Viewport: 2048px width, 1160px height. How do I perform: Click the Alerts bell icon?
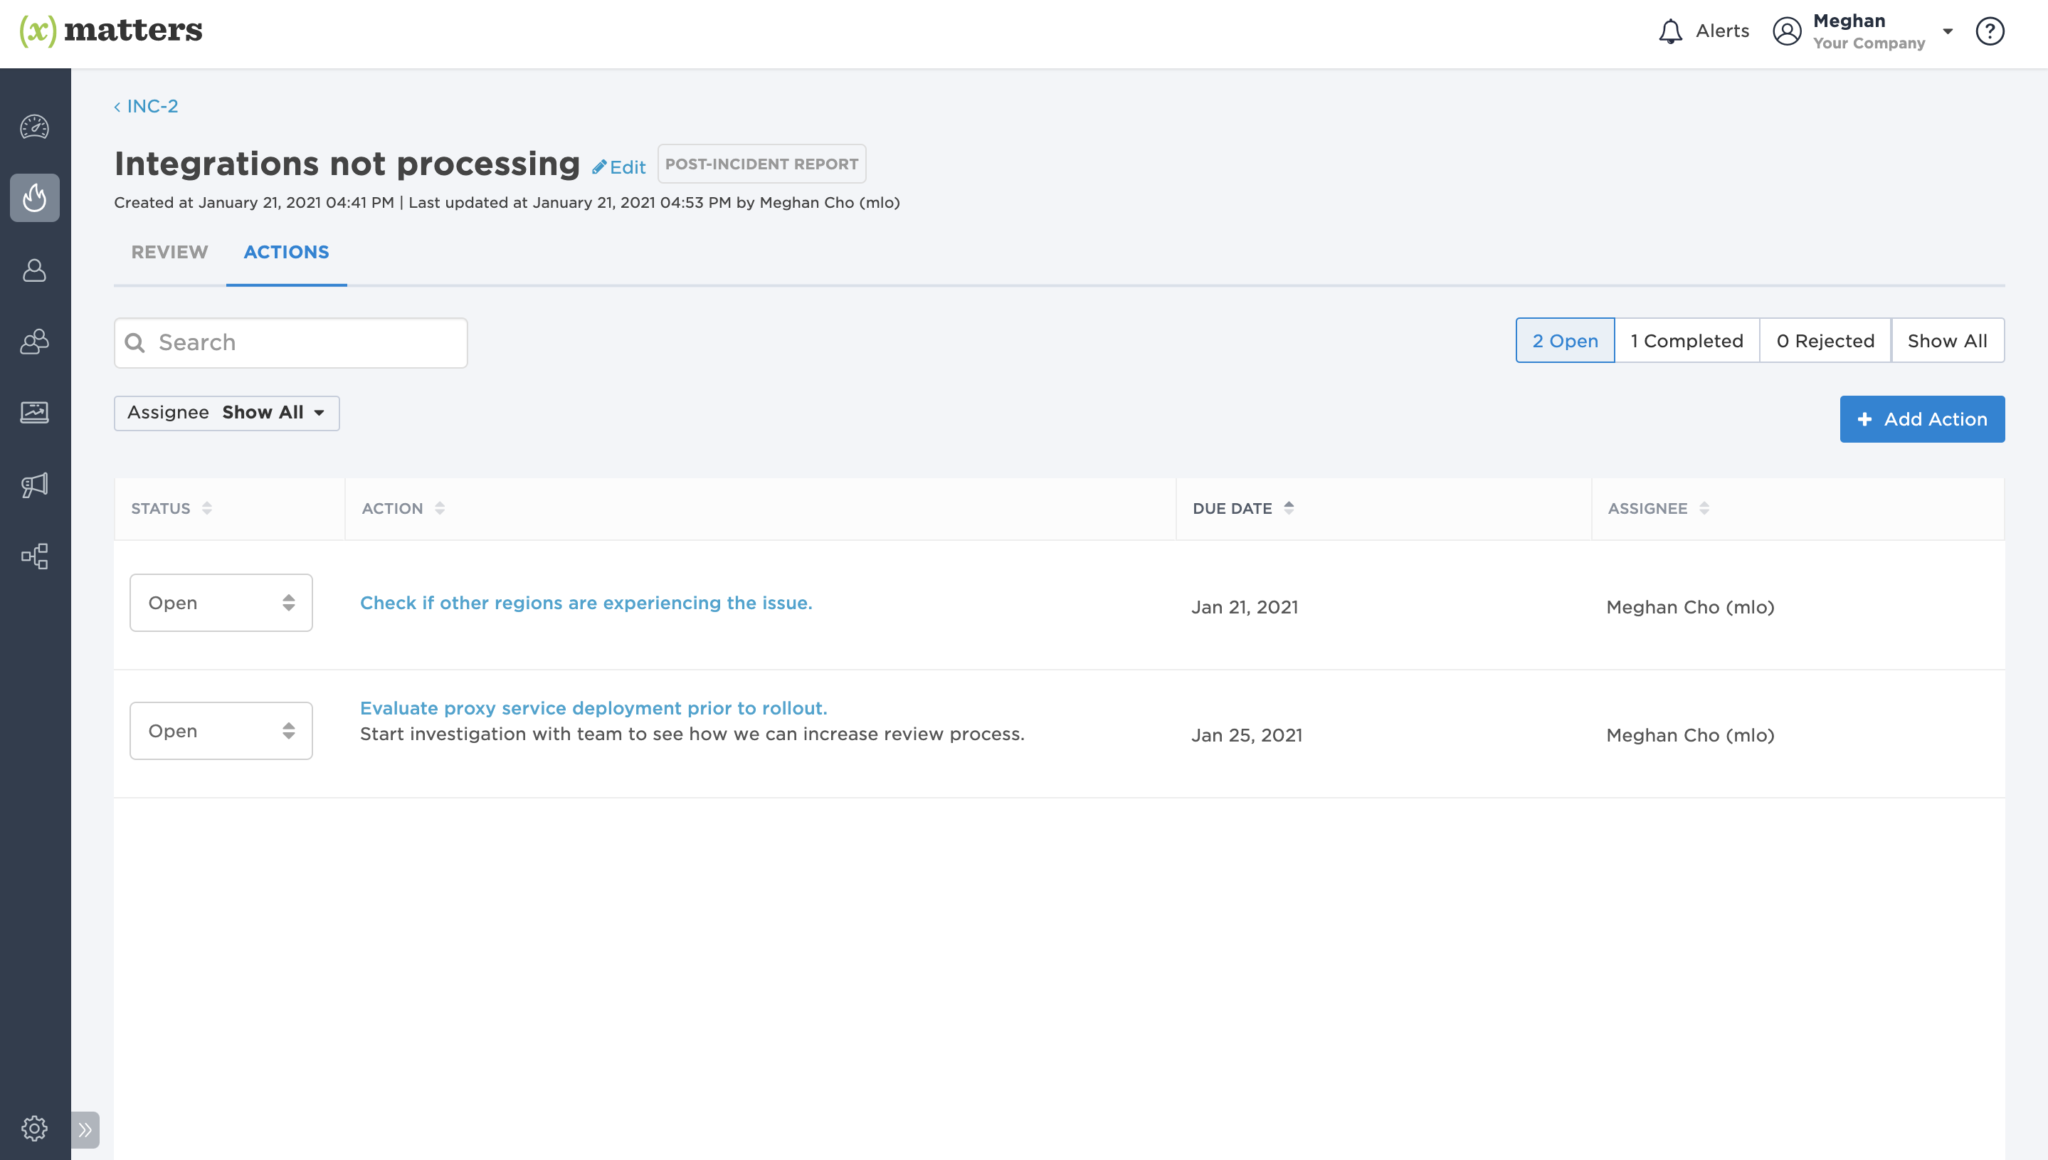[1670, 32]
